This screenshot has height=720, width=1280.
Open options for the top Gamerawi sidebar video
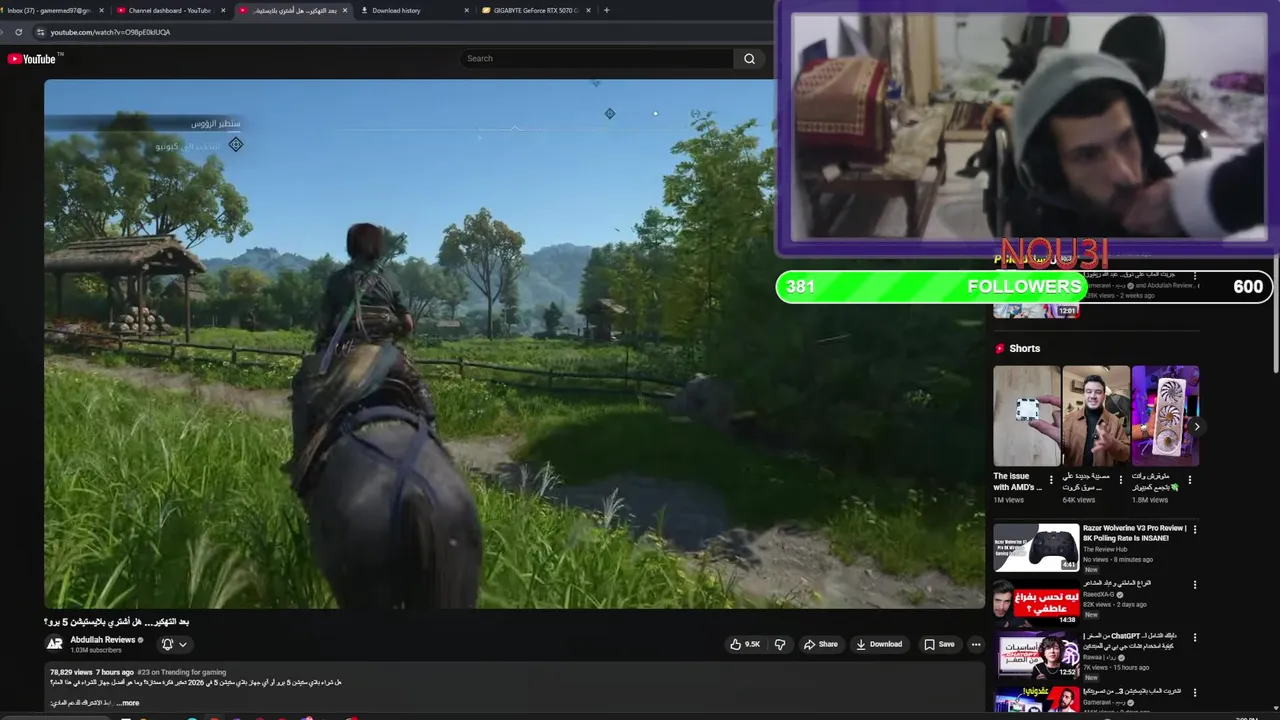point(1194,276)
